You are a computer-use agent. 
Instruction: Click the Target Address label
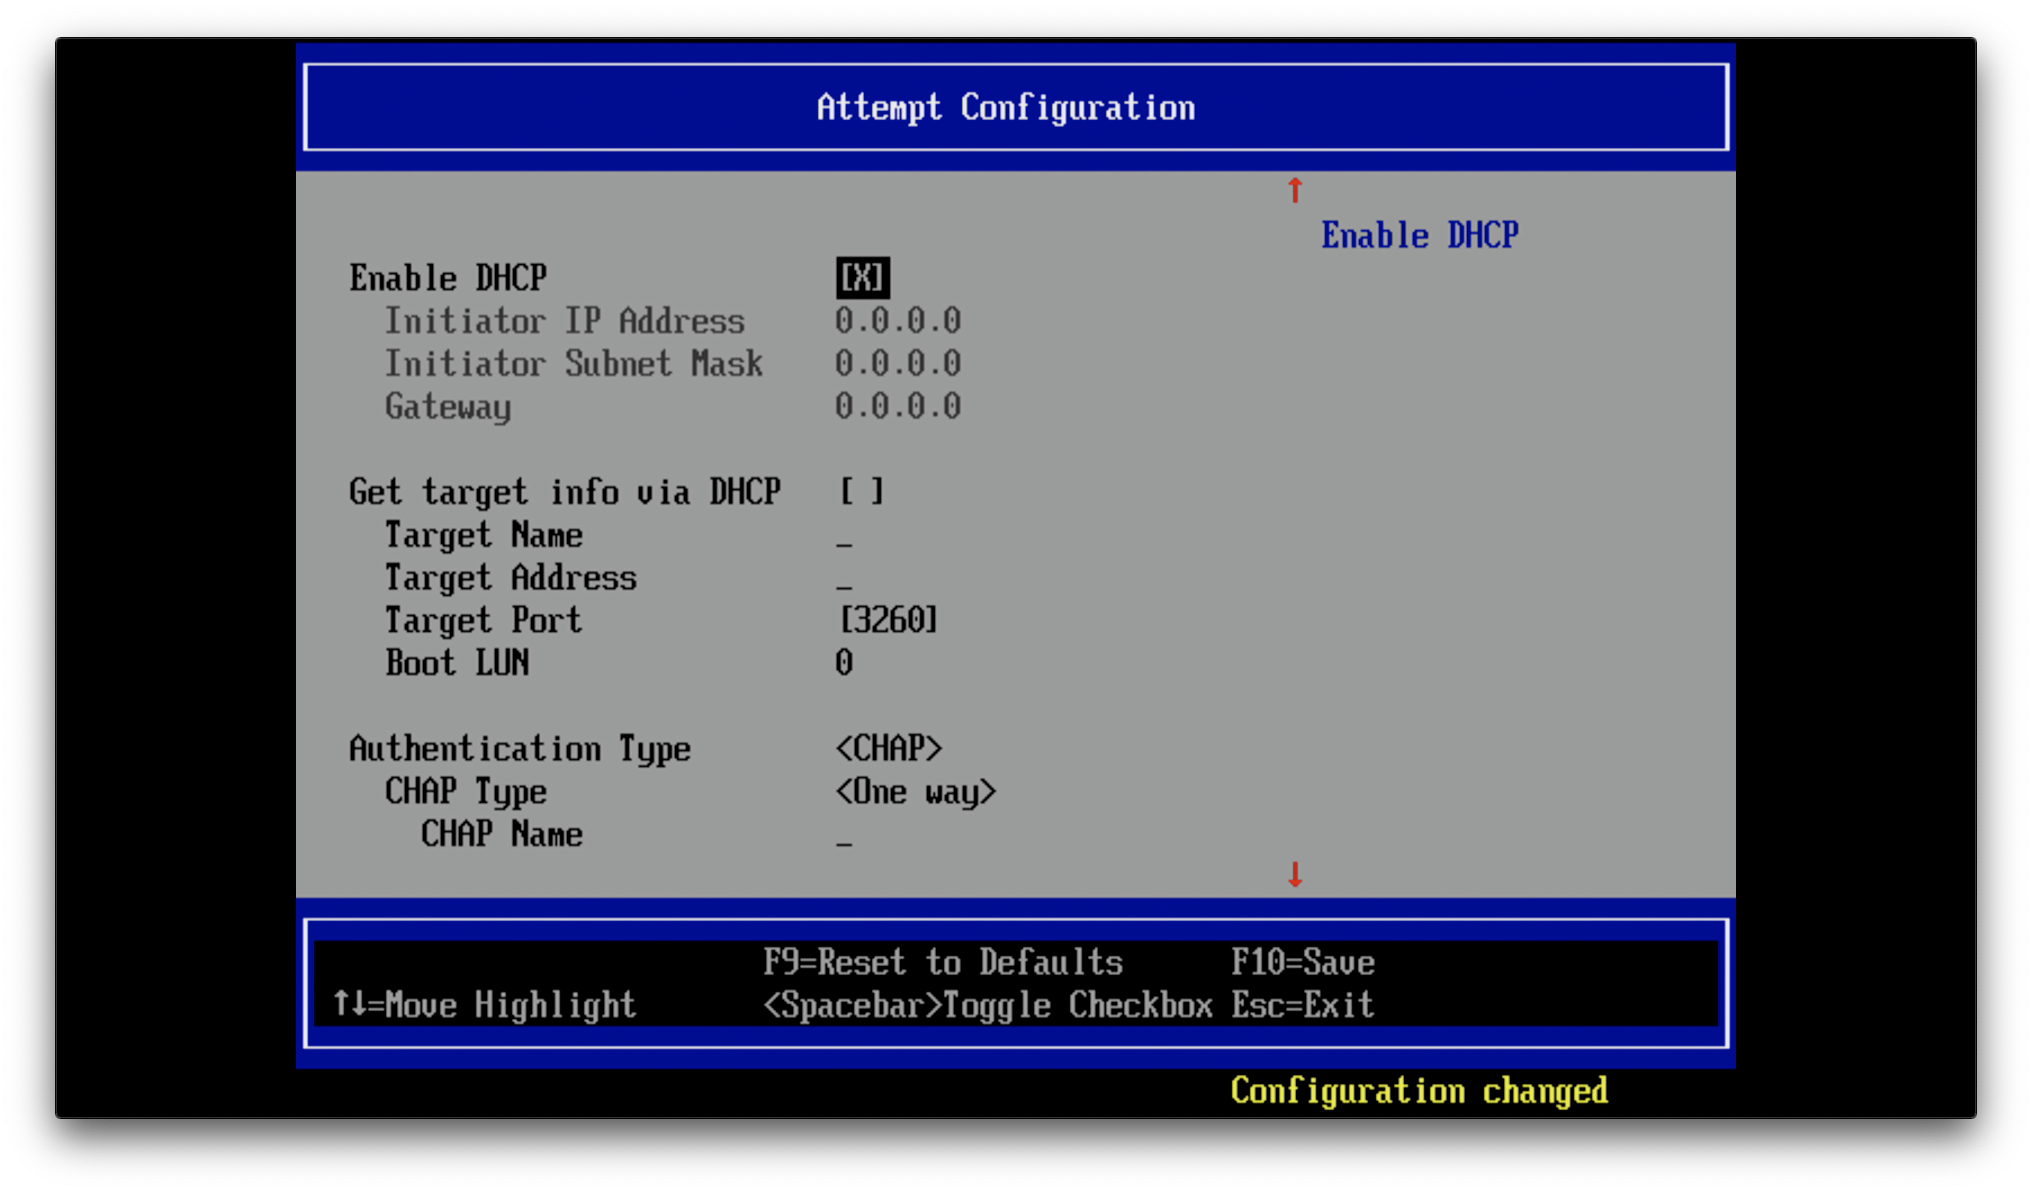(x=511, y=578)
